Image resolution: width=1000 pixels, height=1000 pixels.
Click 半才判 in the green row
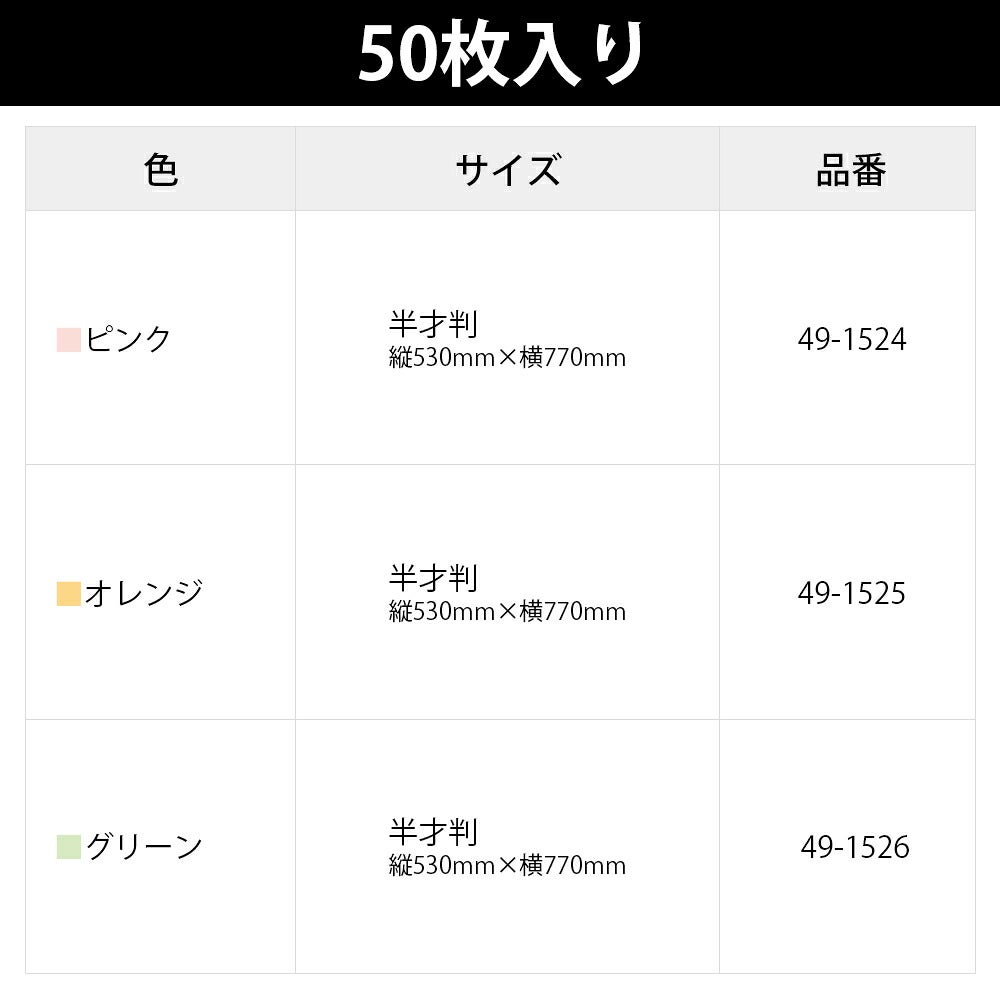point(434,832)
